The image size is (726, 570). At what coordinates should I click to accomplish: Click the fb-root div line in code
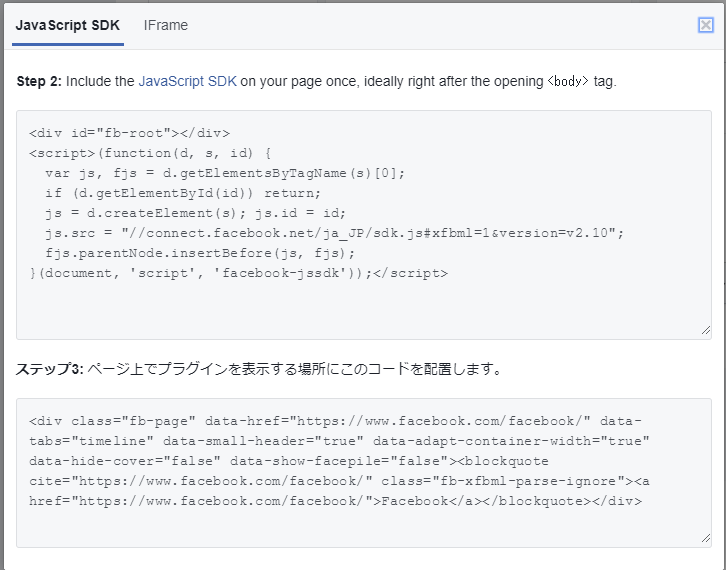point(130,133)
